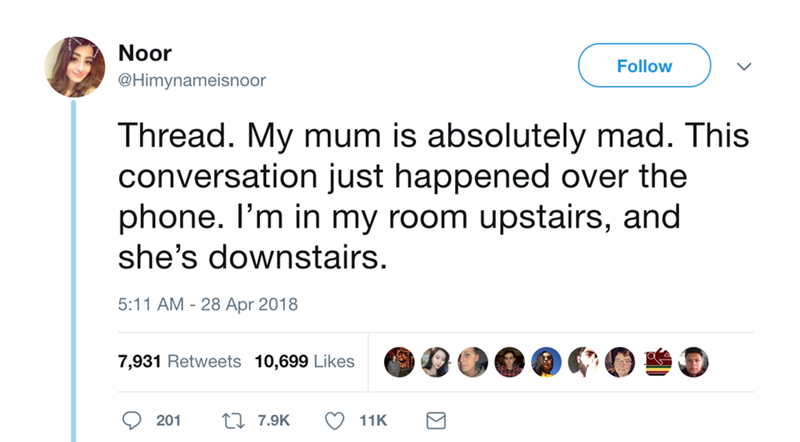Click the 7.9K retweet count

pyautogui.click(x=273, y=421)
